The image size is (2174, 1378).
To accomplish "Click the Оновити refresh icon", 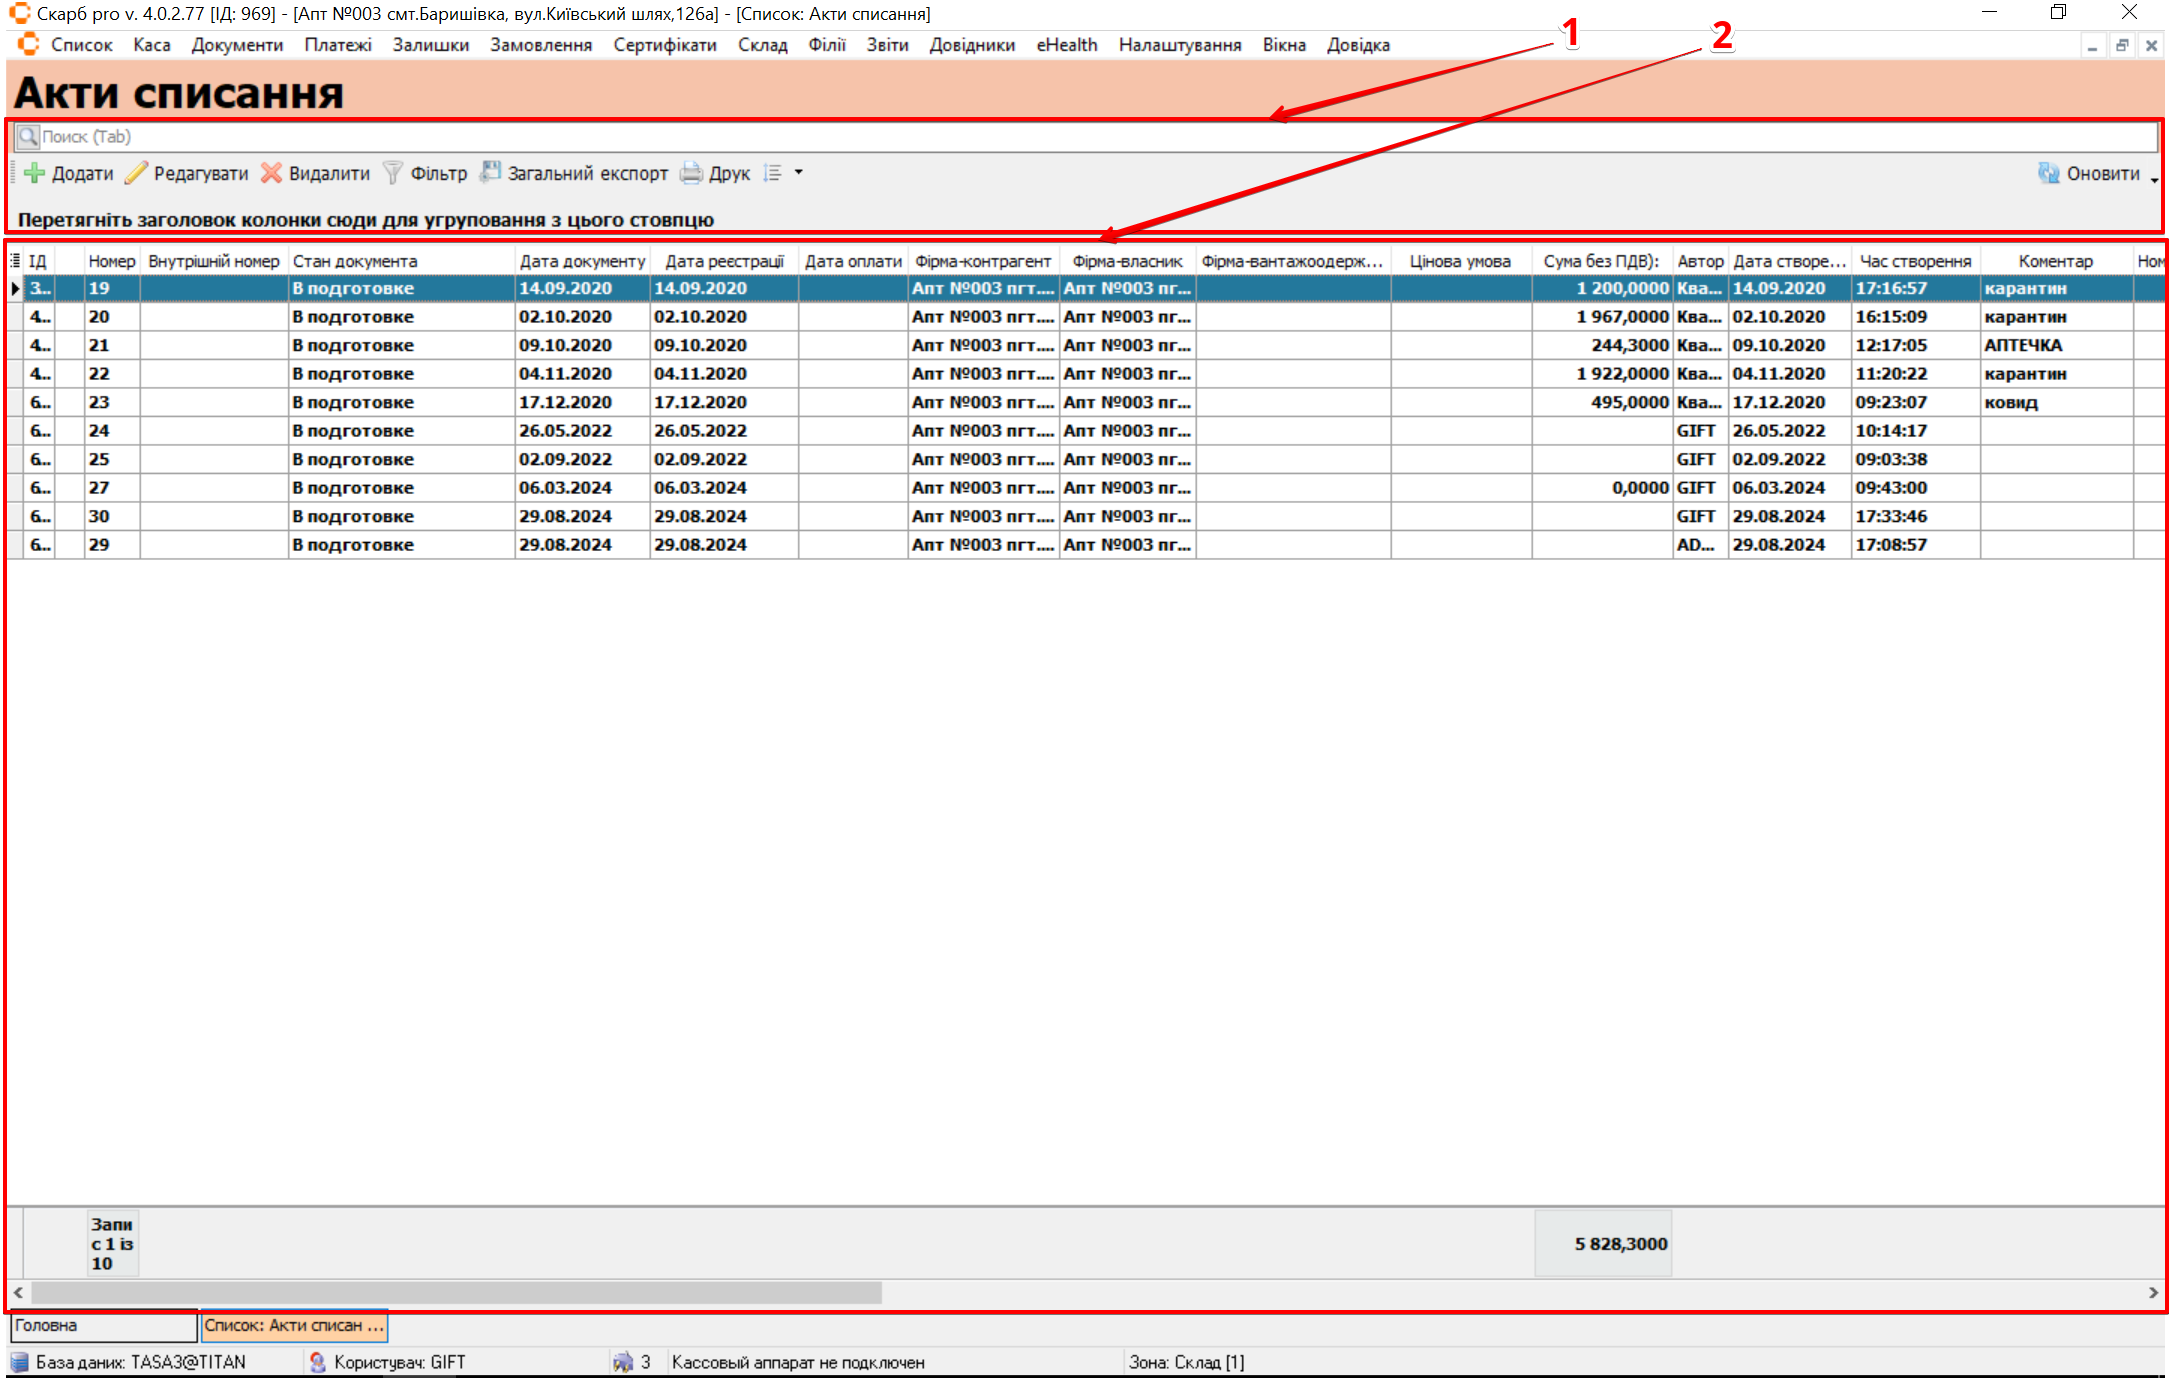I will 2049,173.
